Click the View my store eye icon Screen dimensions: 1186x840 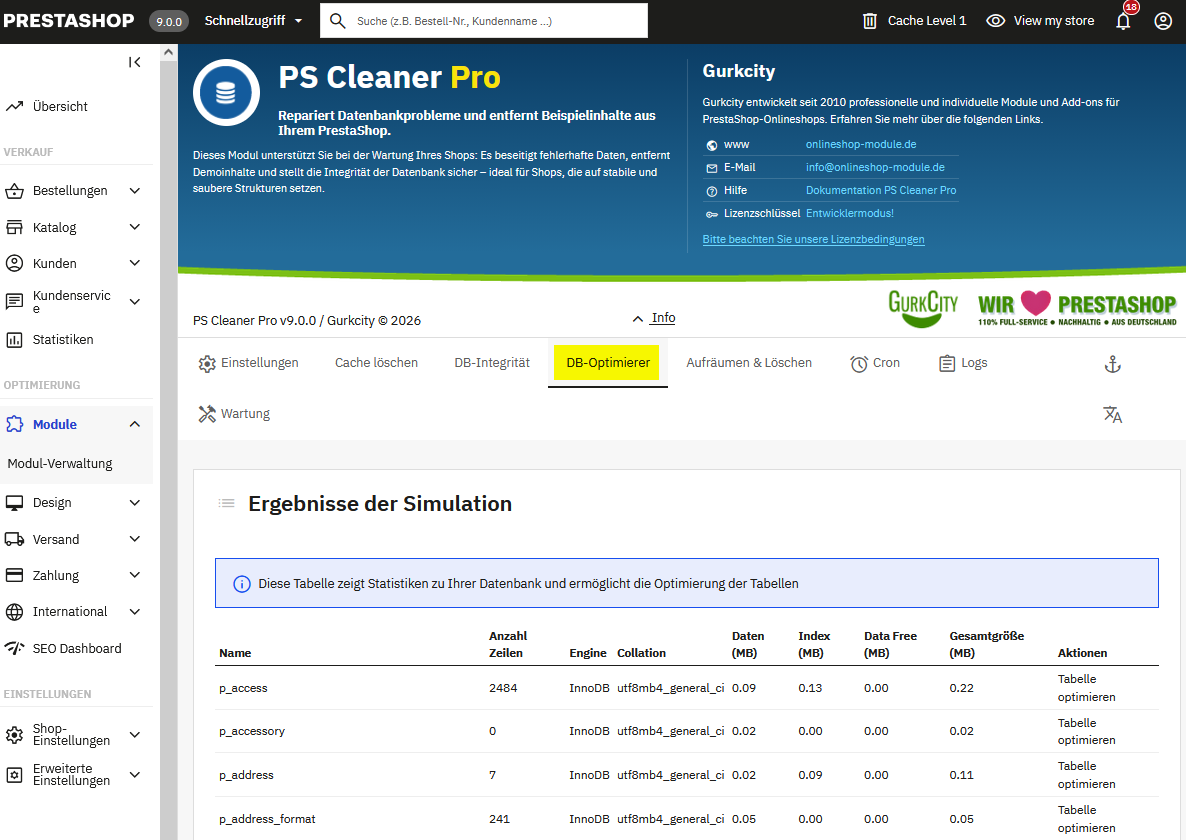point(995,21)
